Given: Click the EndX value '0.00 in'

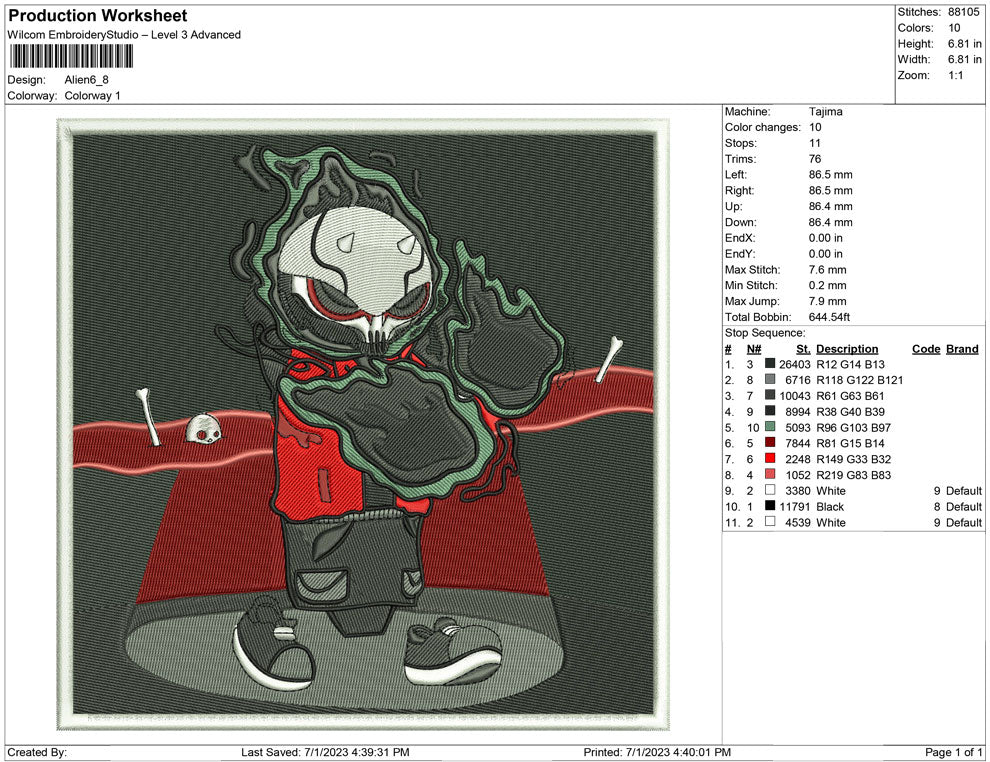Looking at the screenshot, I should [x=825, y=238].
